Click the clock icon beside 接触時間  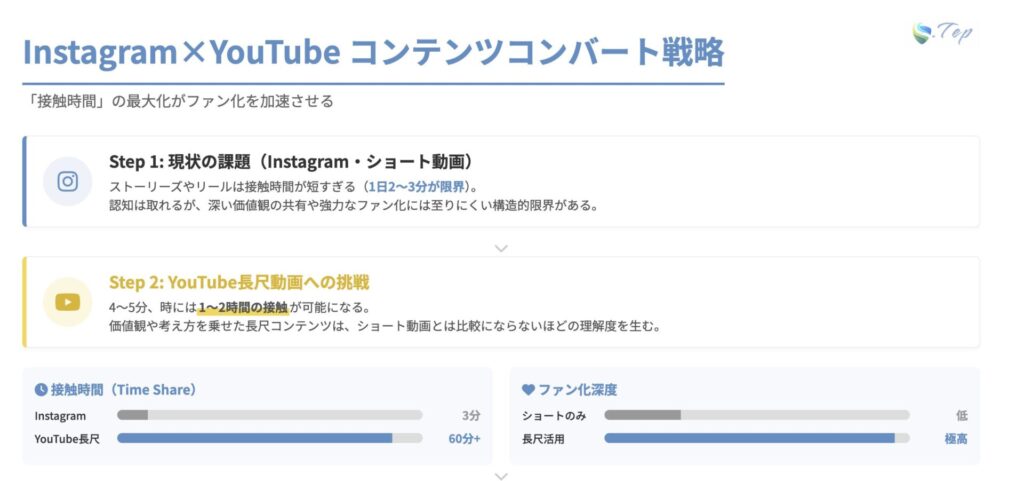41,390
